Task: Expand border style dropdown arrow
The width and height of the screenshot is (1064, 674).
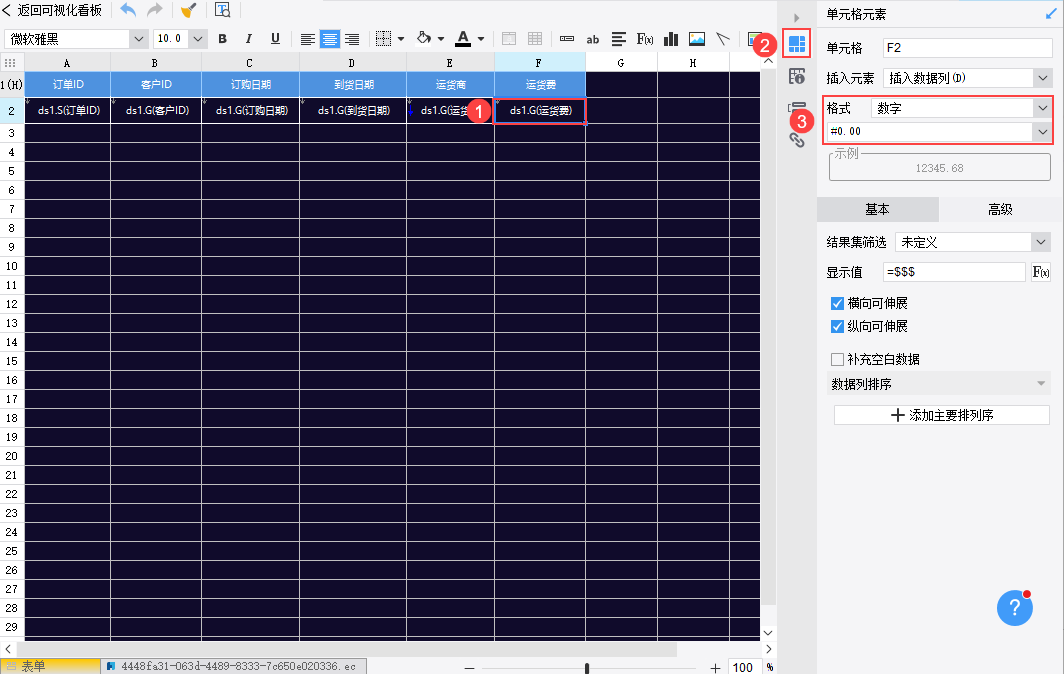Action: pos(401,39)
